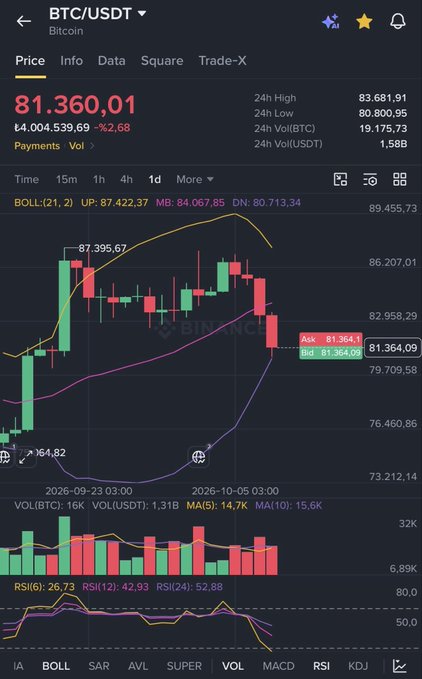Tap the globe news event marker near 2026-10-05
The width and height of the screenshot is (422, 679).
tap(199, 456)
